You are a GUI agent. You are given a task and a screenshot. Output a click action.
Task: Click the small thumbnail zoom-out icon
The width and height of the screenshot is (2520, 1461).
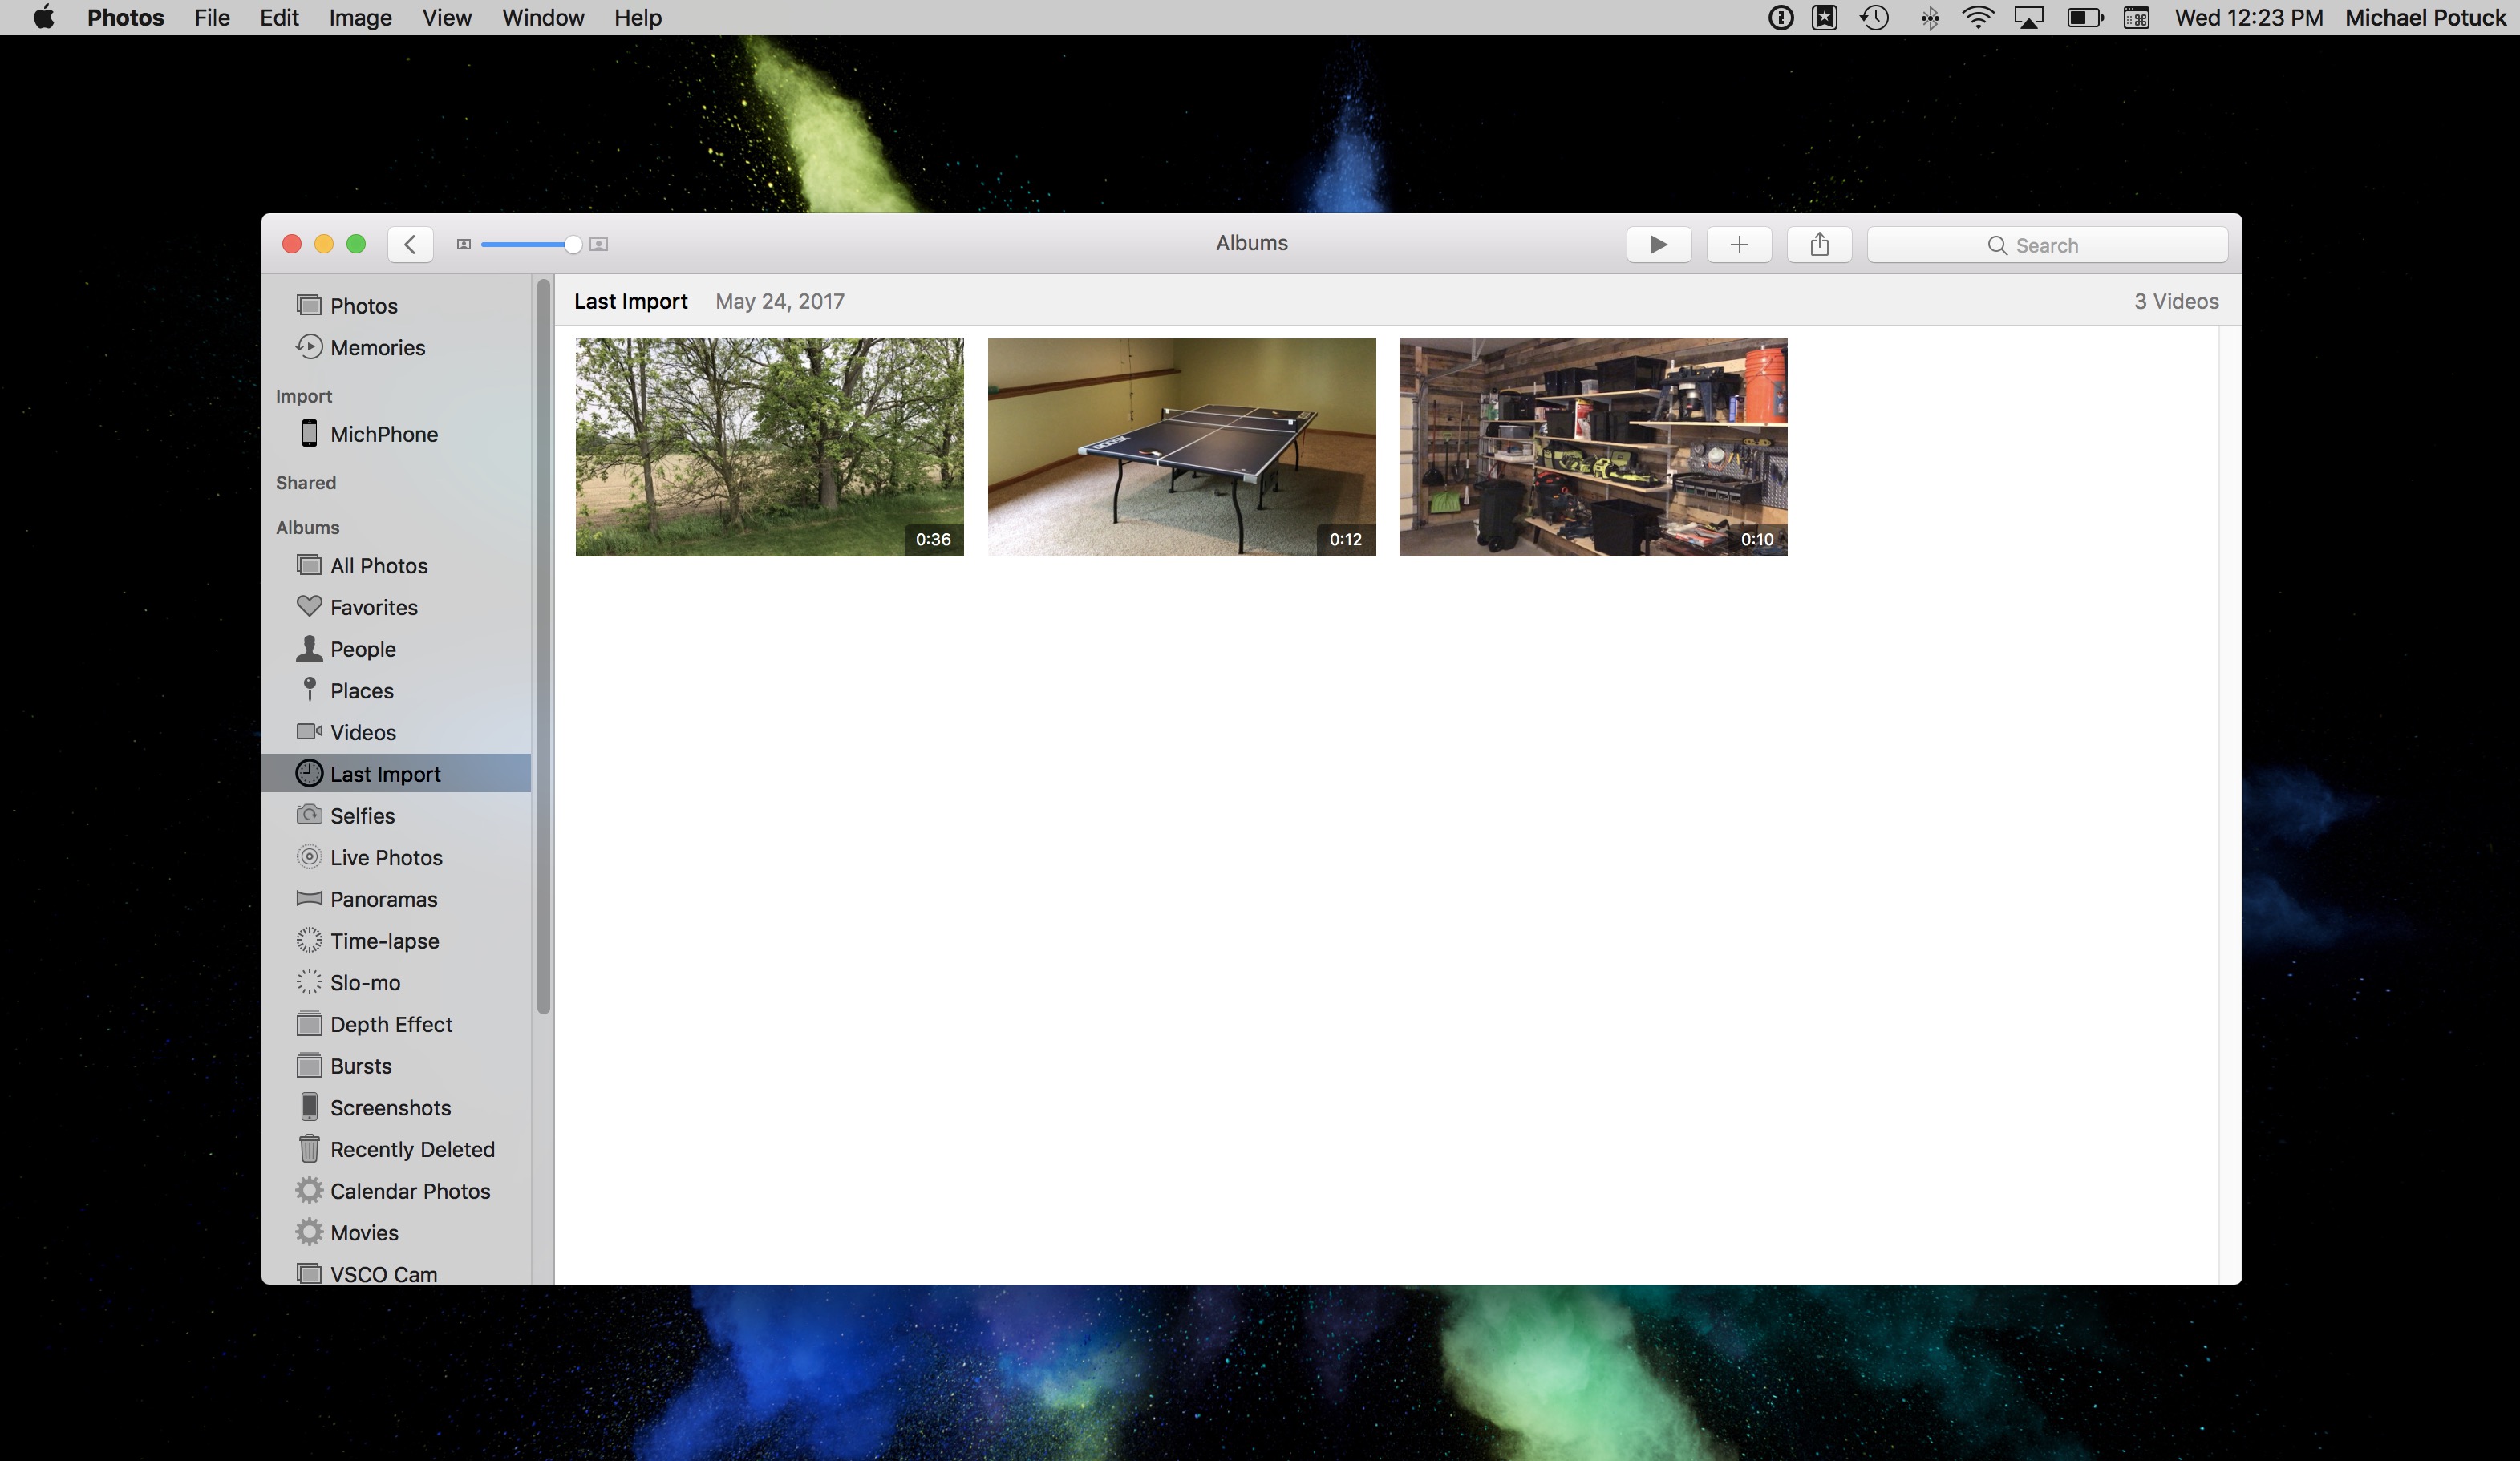click(463, 244)
